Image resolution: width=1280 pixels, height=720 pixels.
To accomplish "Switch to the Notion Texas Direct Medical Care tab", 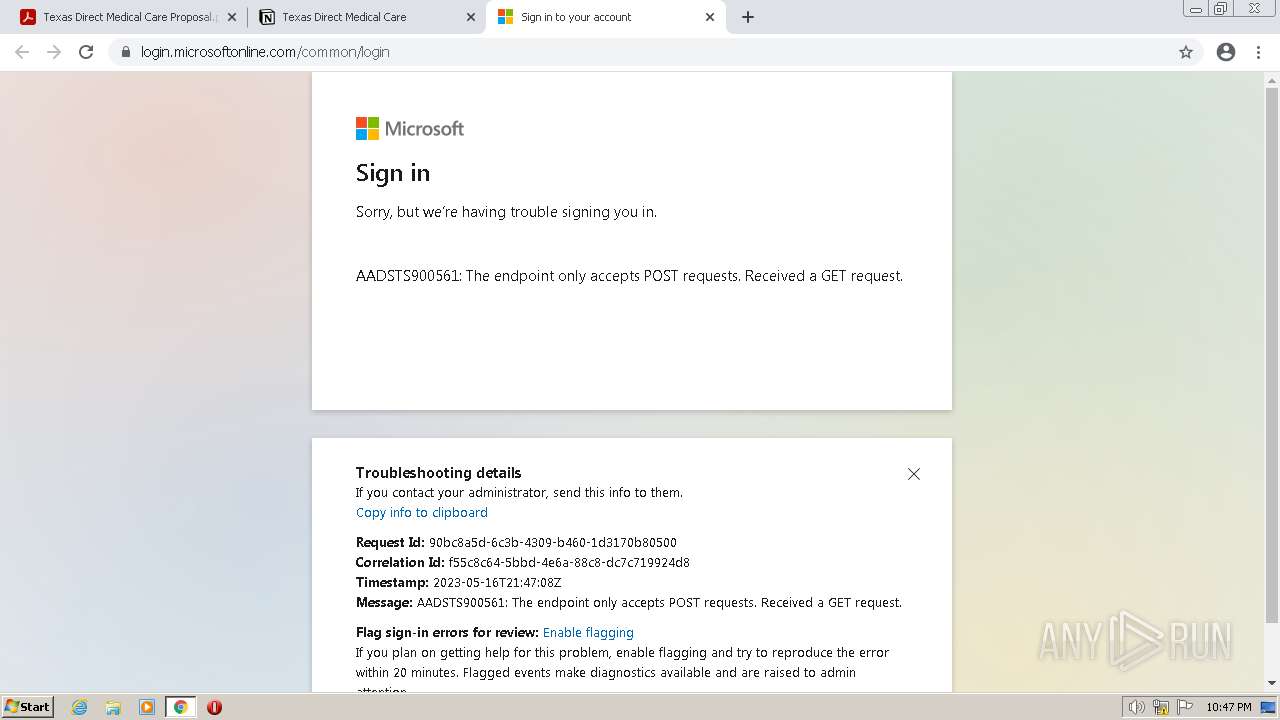I will click(x=365, y=17).
